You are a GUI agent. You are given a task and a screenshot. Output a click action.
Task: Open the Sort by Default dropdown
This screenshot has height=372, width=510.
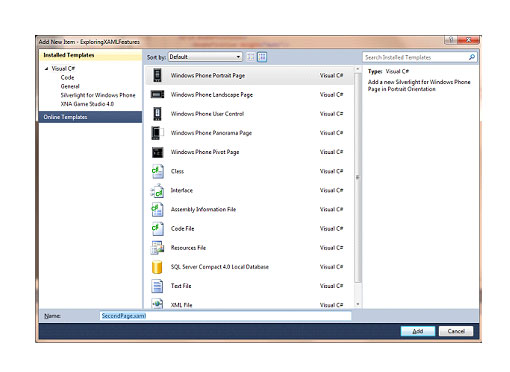click(x=205, y=57)
